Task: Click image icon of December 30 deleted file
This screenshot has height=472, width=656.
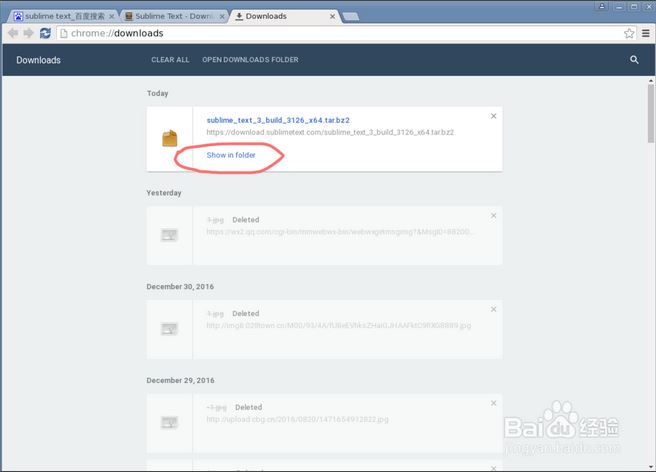Action: coord(169,329)
